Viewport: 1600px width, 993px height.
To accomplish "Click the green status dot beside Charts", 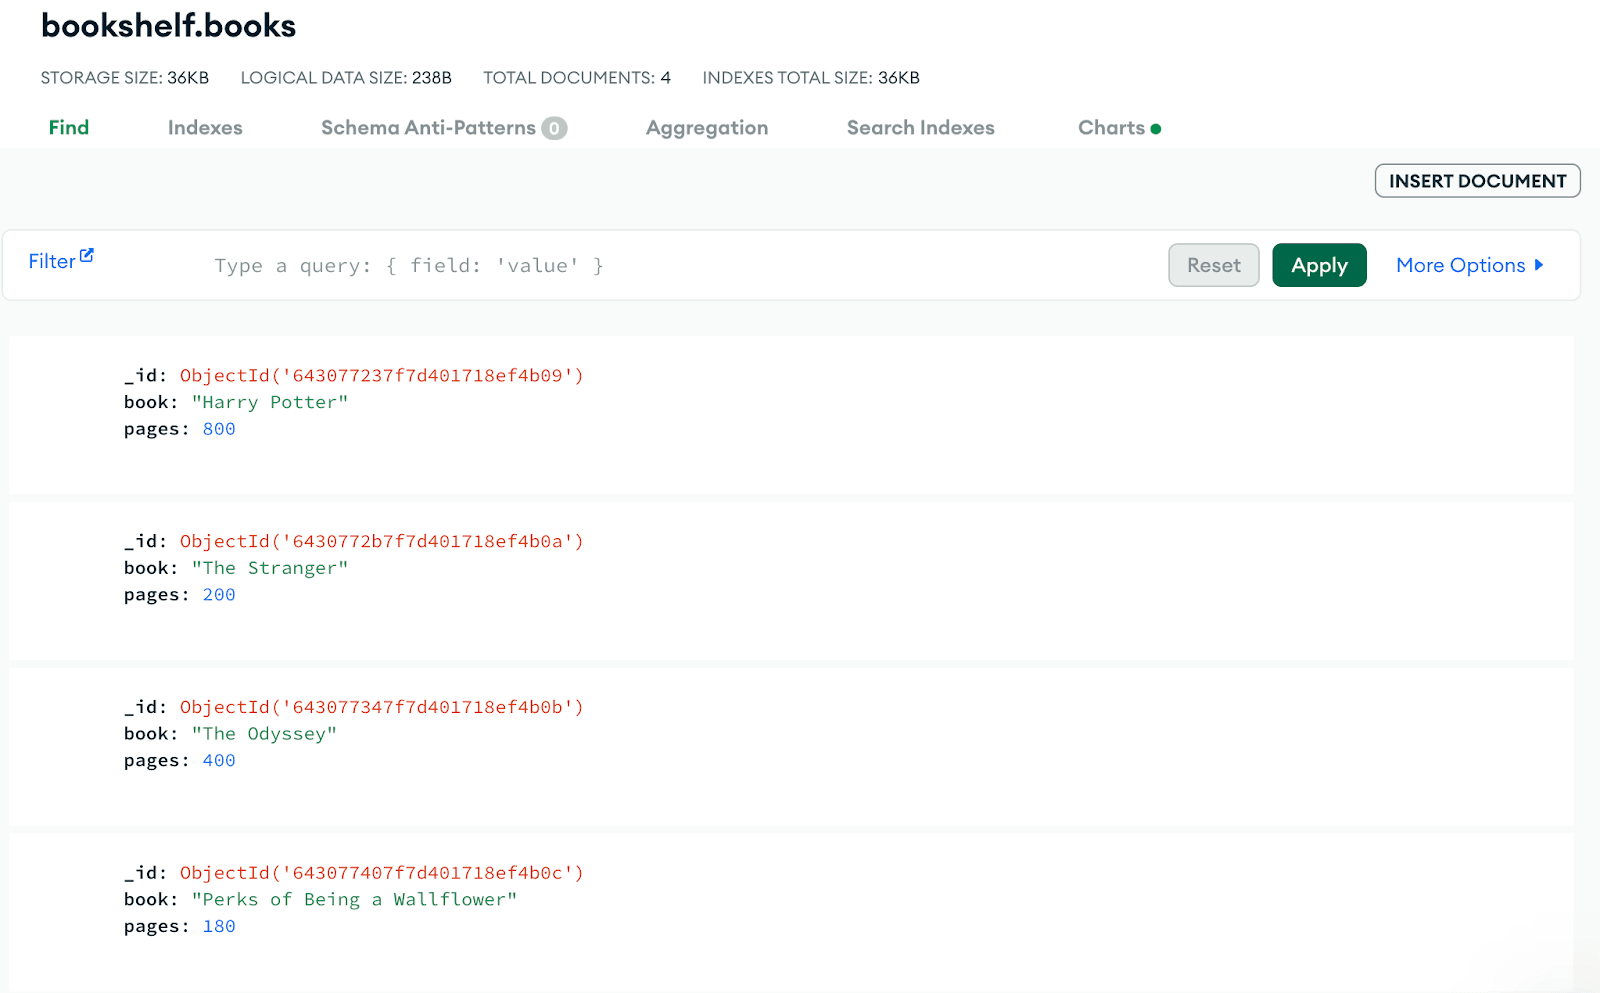I will pos(1156,128).
